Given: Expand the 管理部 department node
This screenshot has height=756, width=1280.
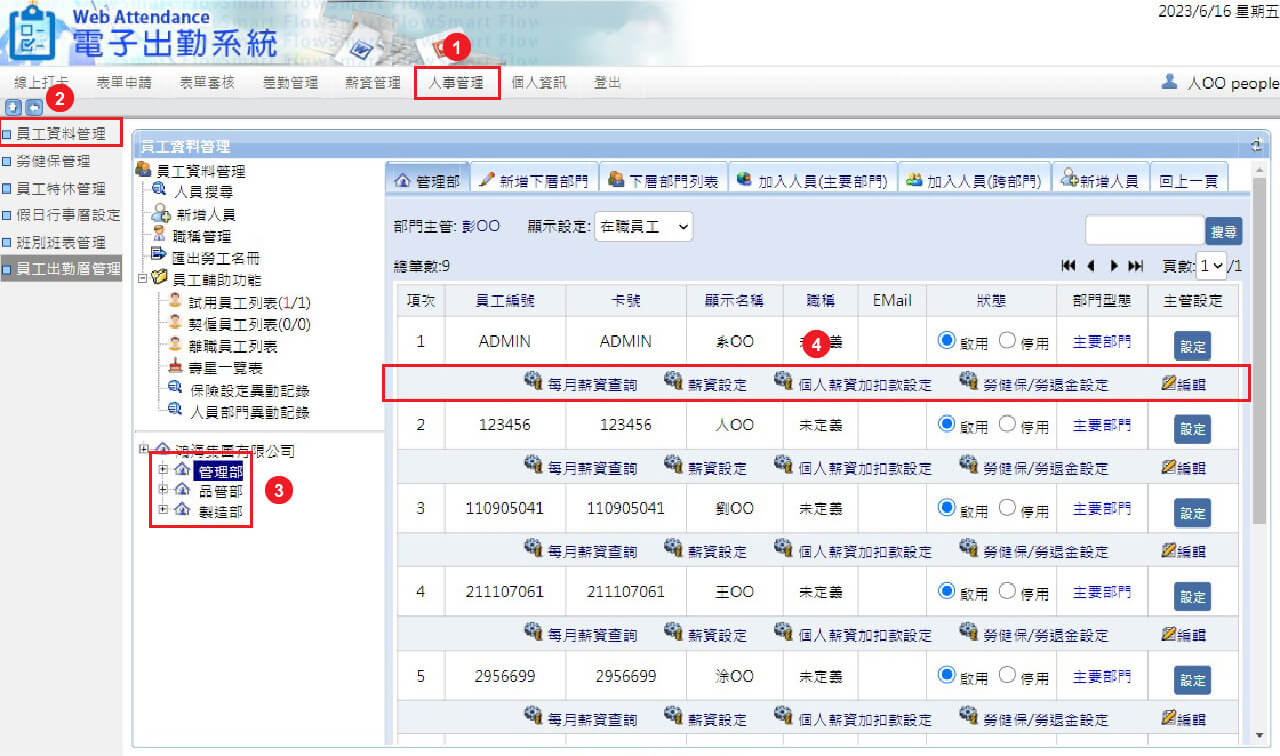Looking at the screenshot, I should 164,471.
